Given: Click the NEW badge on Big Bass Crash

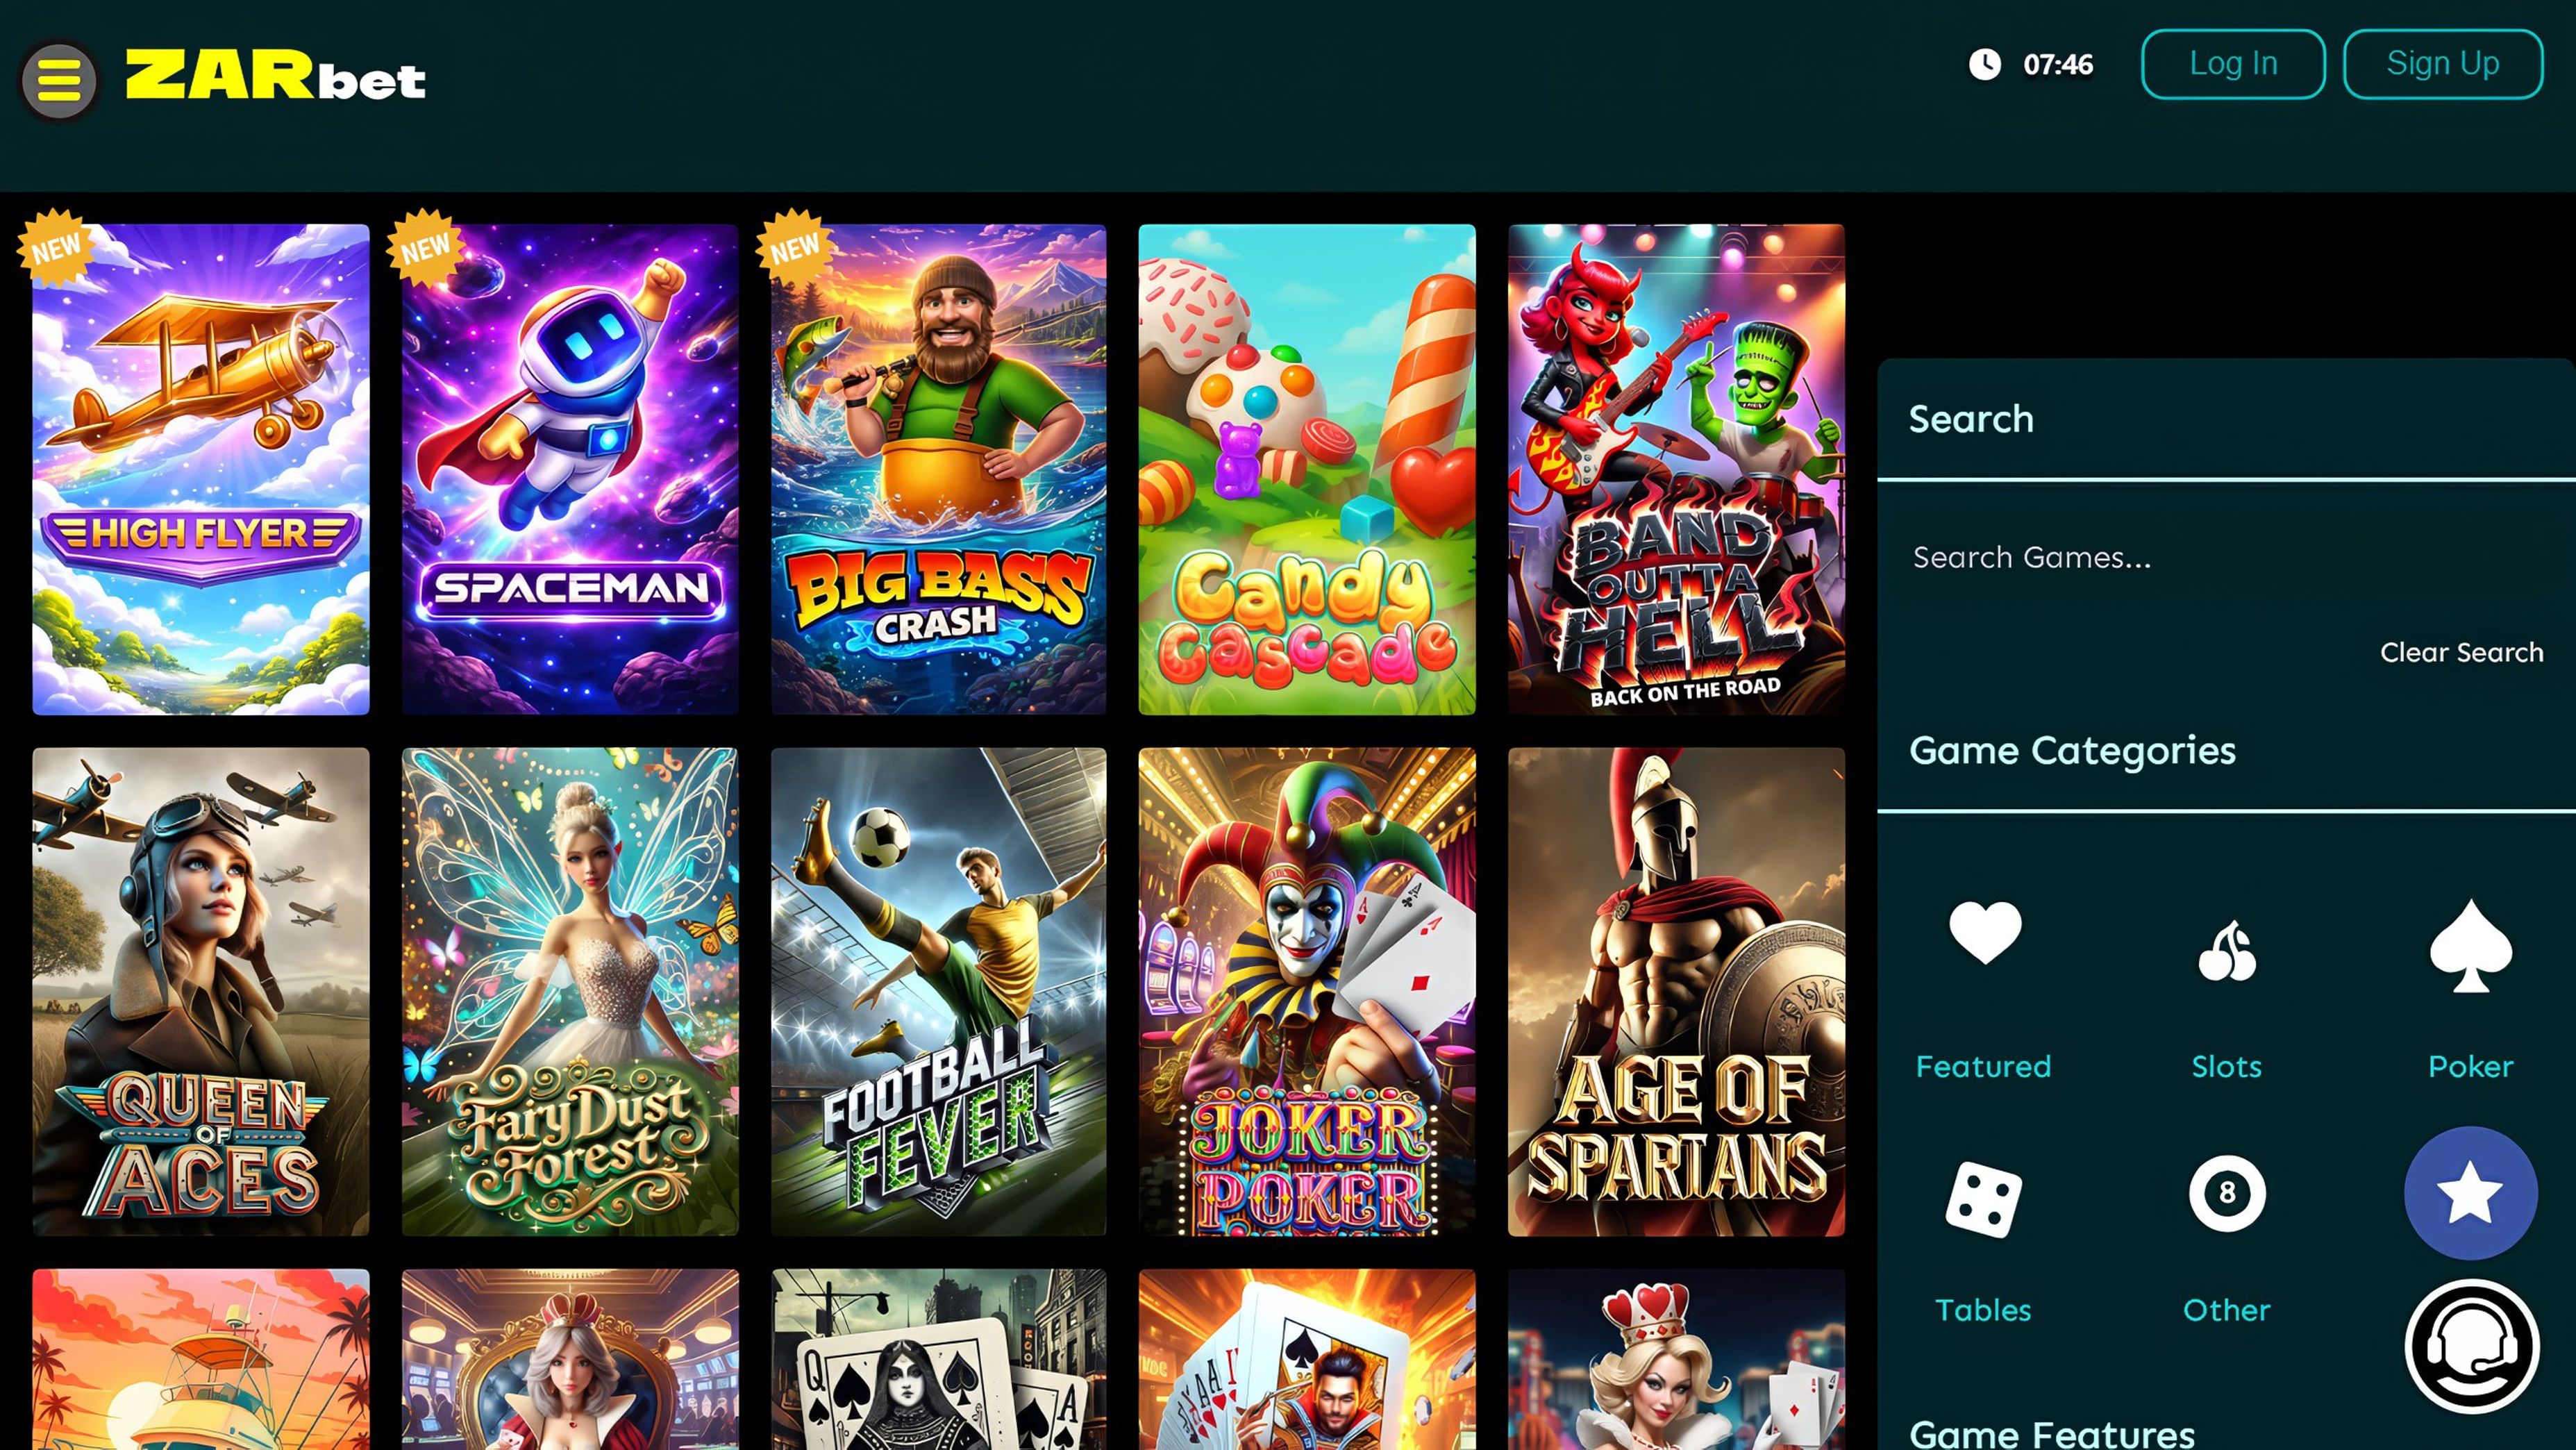Looking at the screenshot, I should click(795, 247).
